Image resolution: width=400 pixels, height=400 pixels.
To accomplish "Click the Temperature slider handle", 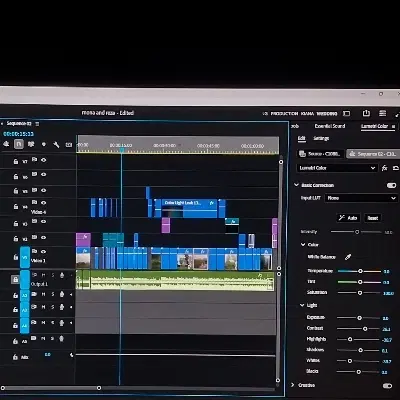I will (x=360, y=271).
